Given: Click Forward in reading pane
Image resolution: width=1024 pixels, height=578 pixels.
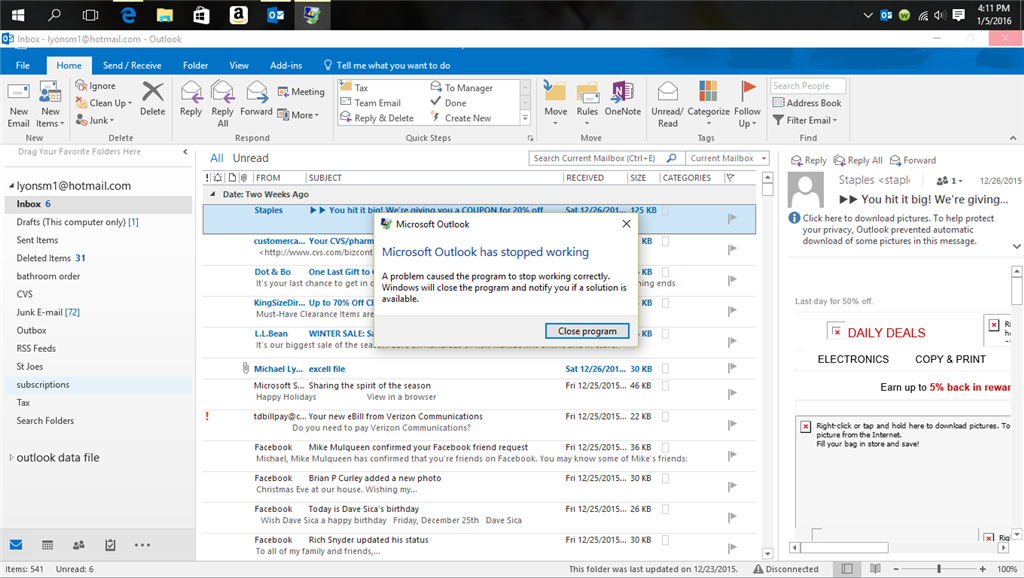Looking at the screenshot, I should click(x=913, y=160).
